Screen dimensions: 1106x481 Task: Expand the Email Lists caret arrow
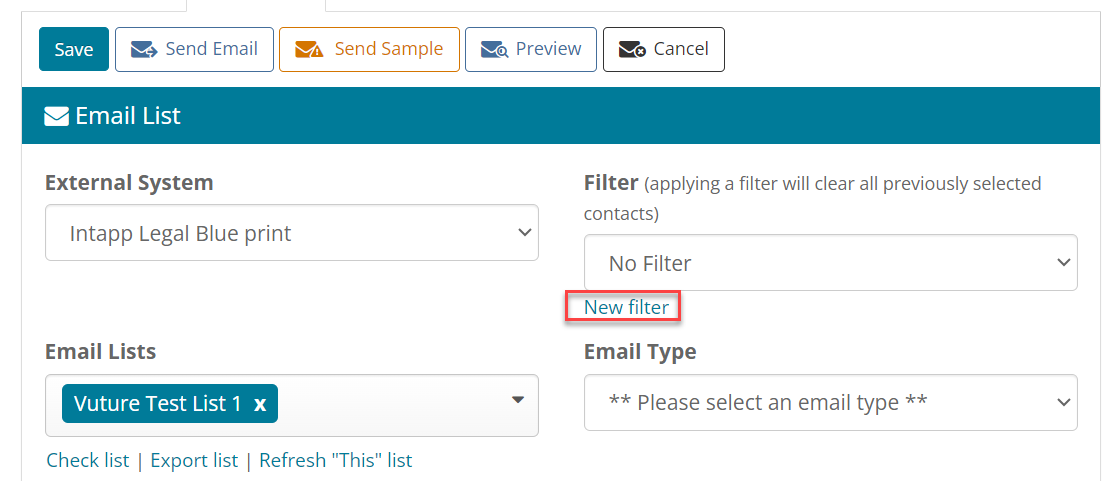click(x=518, y=400)
